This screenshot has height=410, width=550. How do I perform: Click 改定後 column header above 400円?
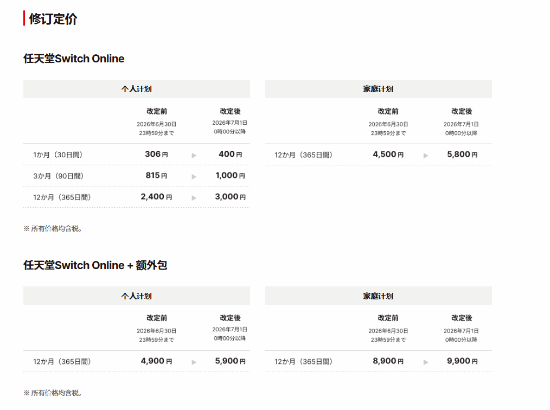click(x=230, y=111)
